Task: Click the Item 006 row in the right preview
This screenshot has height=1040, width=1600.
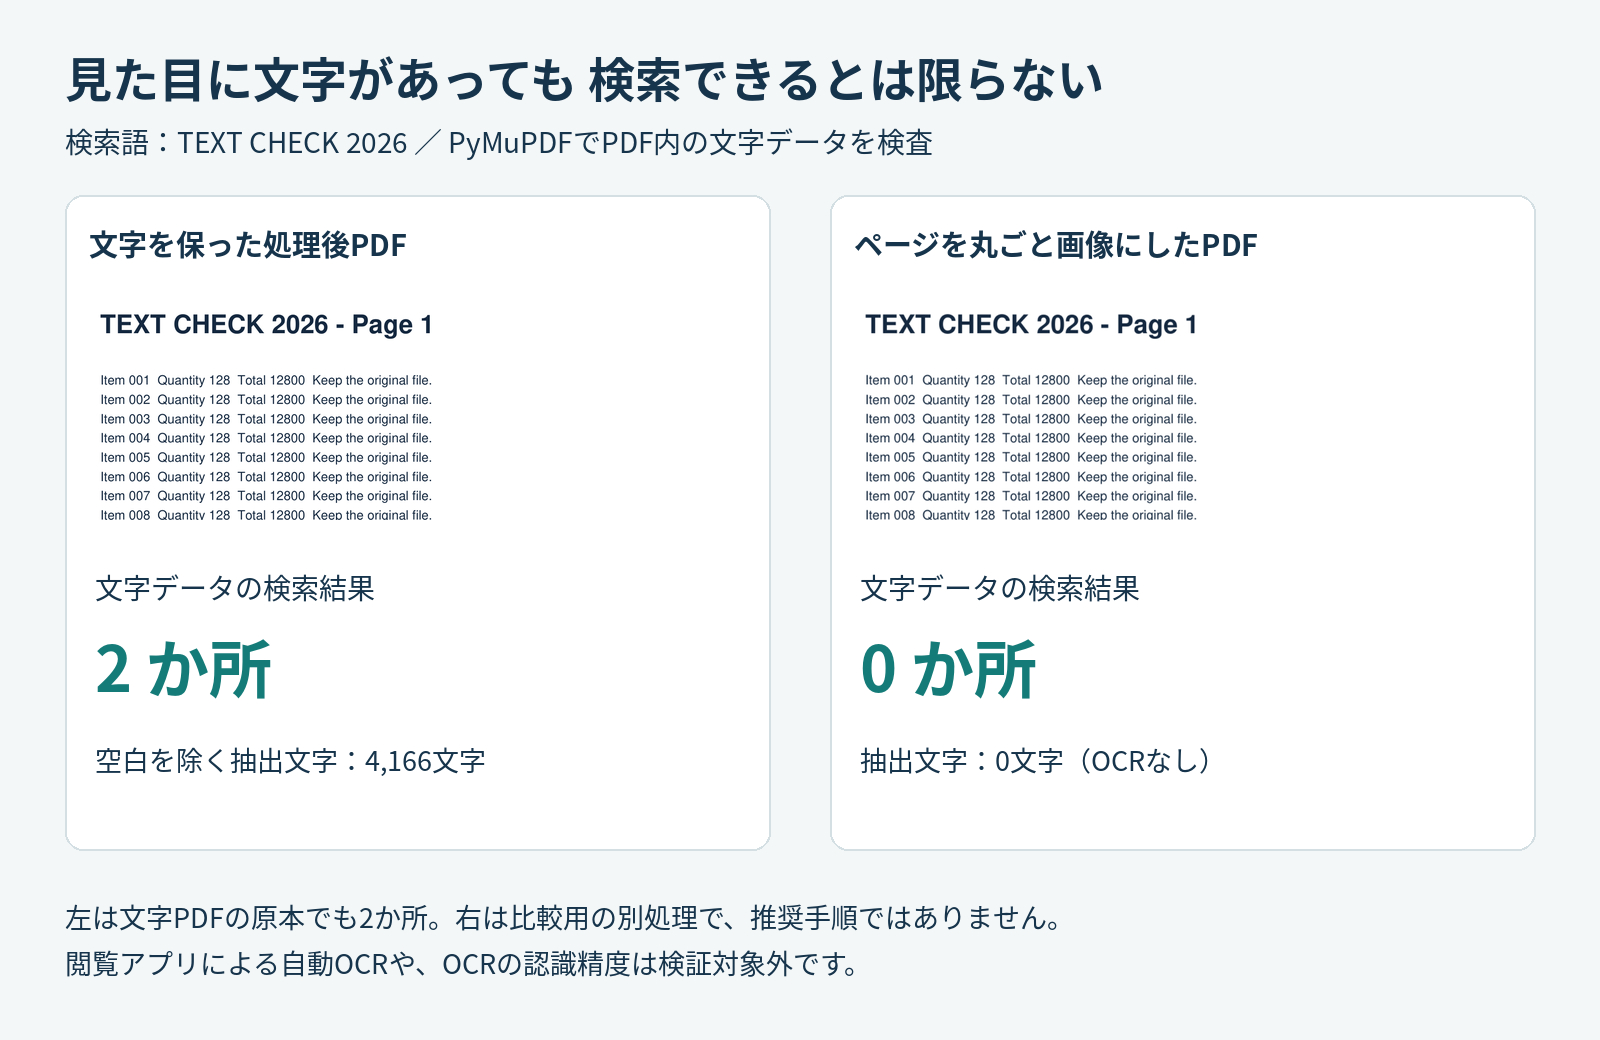Action: (1031, 477)
